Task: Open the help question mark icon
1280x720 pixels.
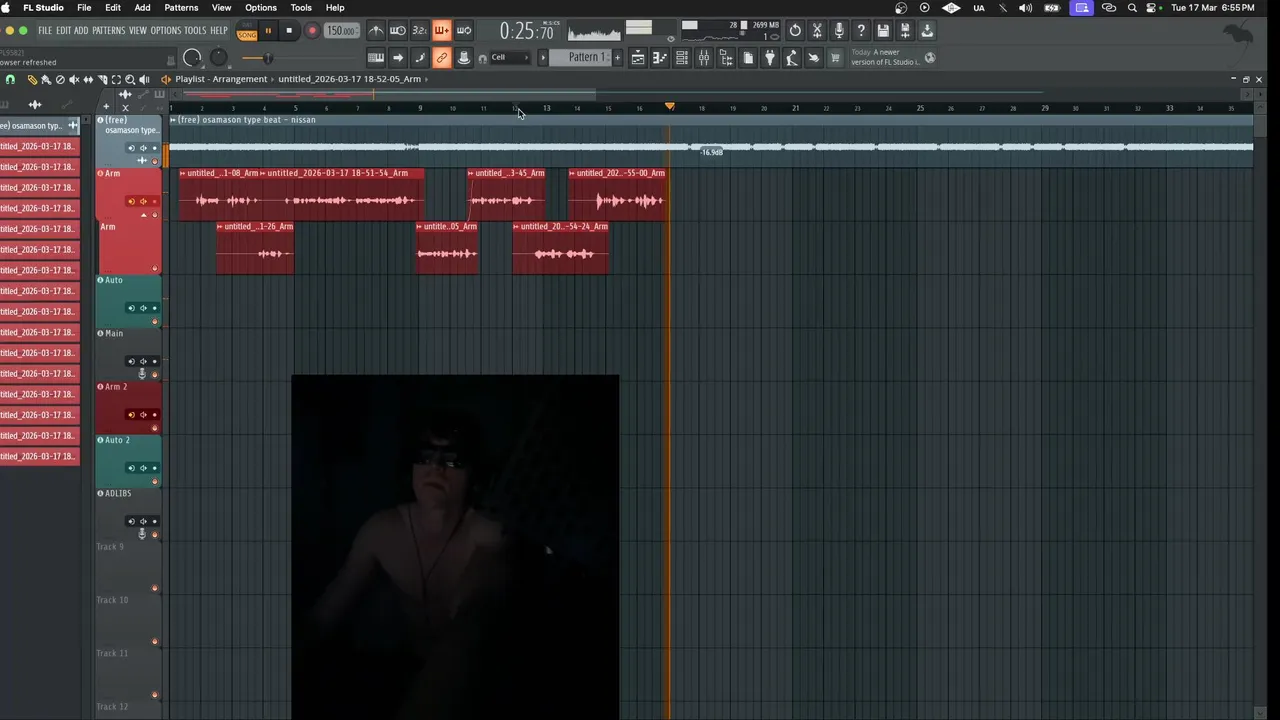Action: [861, 31]
